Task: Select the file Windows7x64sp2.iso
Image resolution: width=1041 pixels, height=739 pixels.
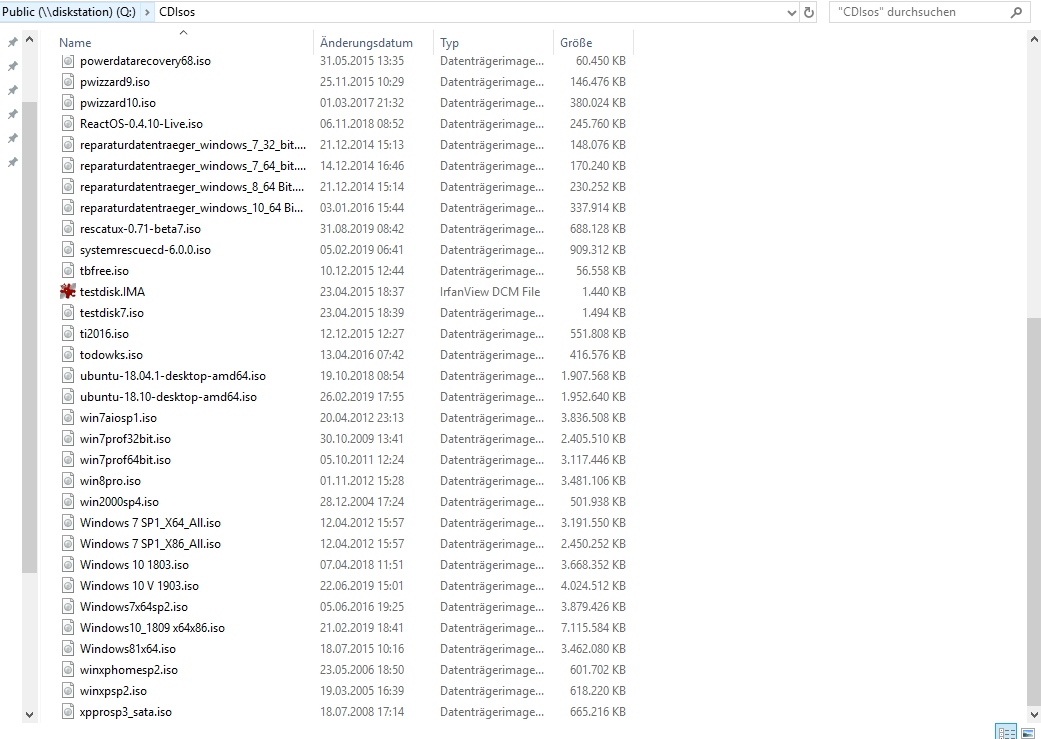Action: point(133,606)
